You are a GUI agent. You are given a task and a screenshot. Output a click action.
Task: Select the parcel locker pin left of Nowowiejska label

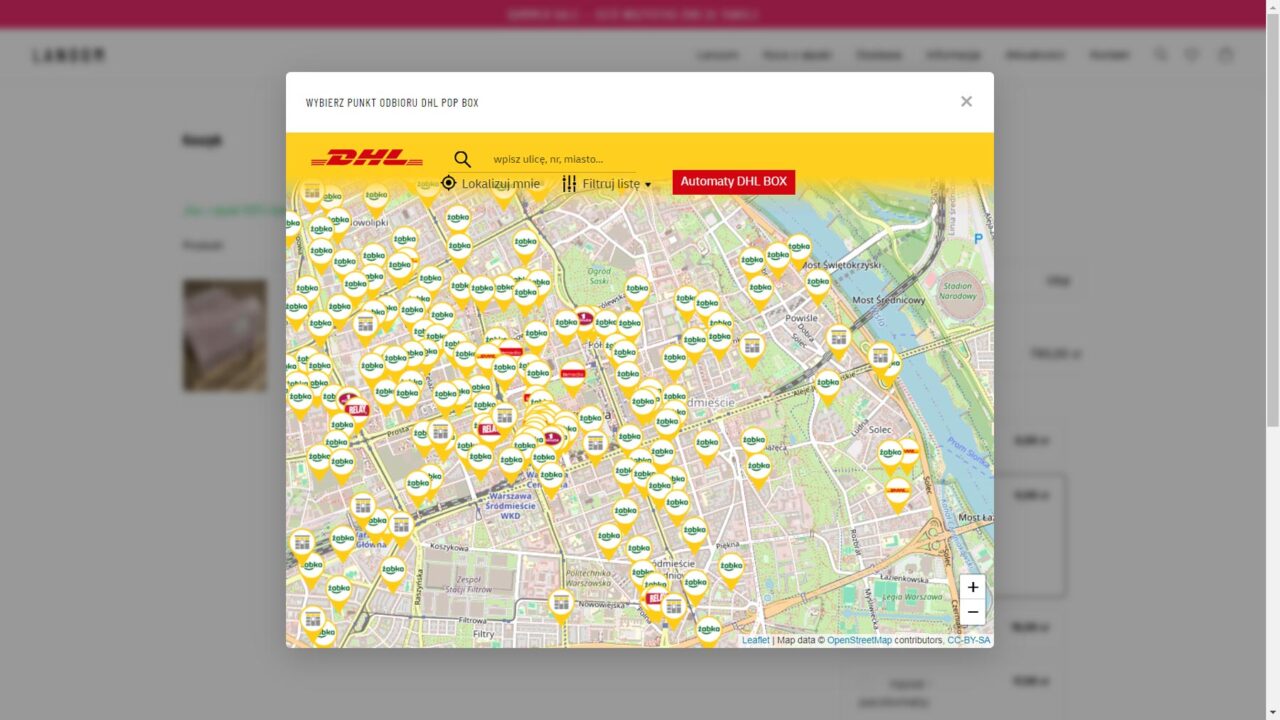pos(561,605)
